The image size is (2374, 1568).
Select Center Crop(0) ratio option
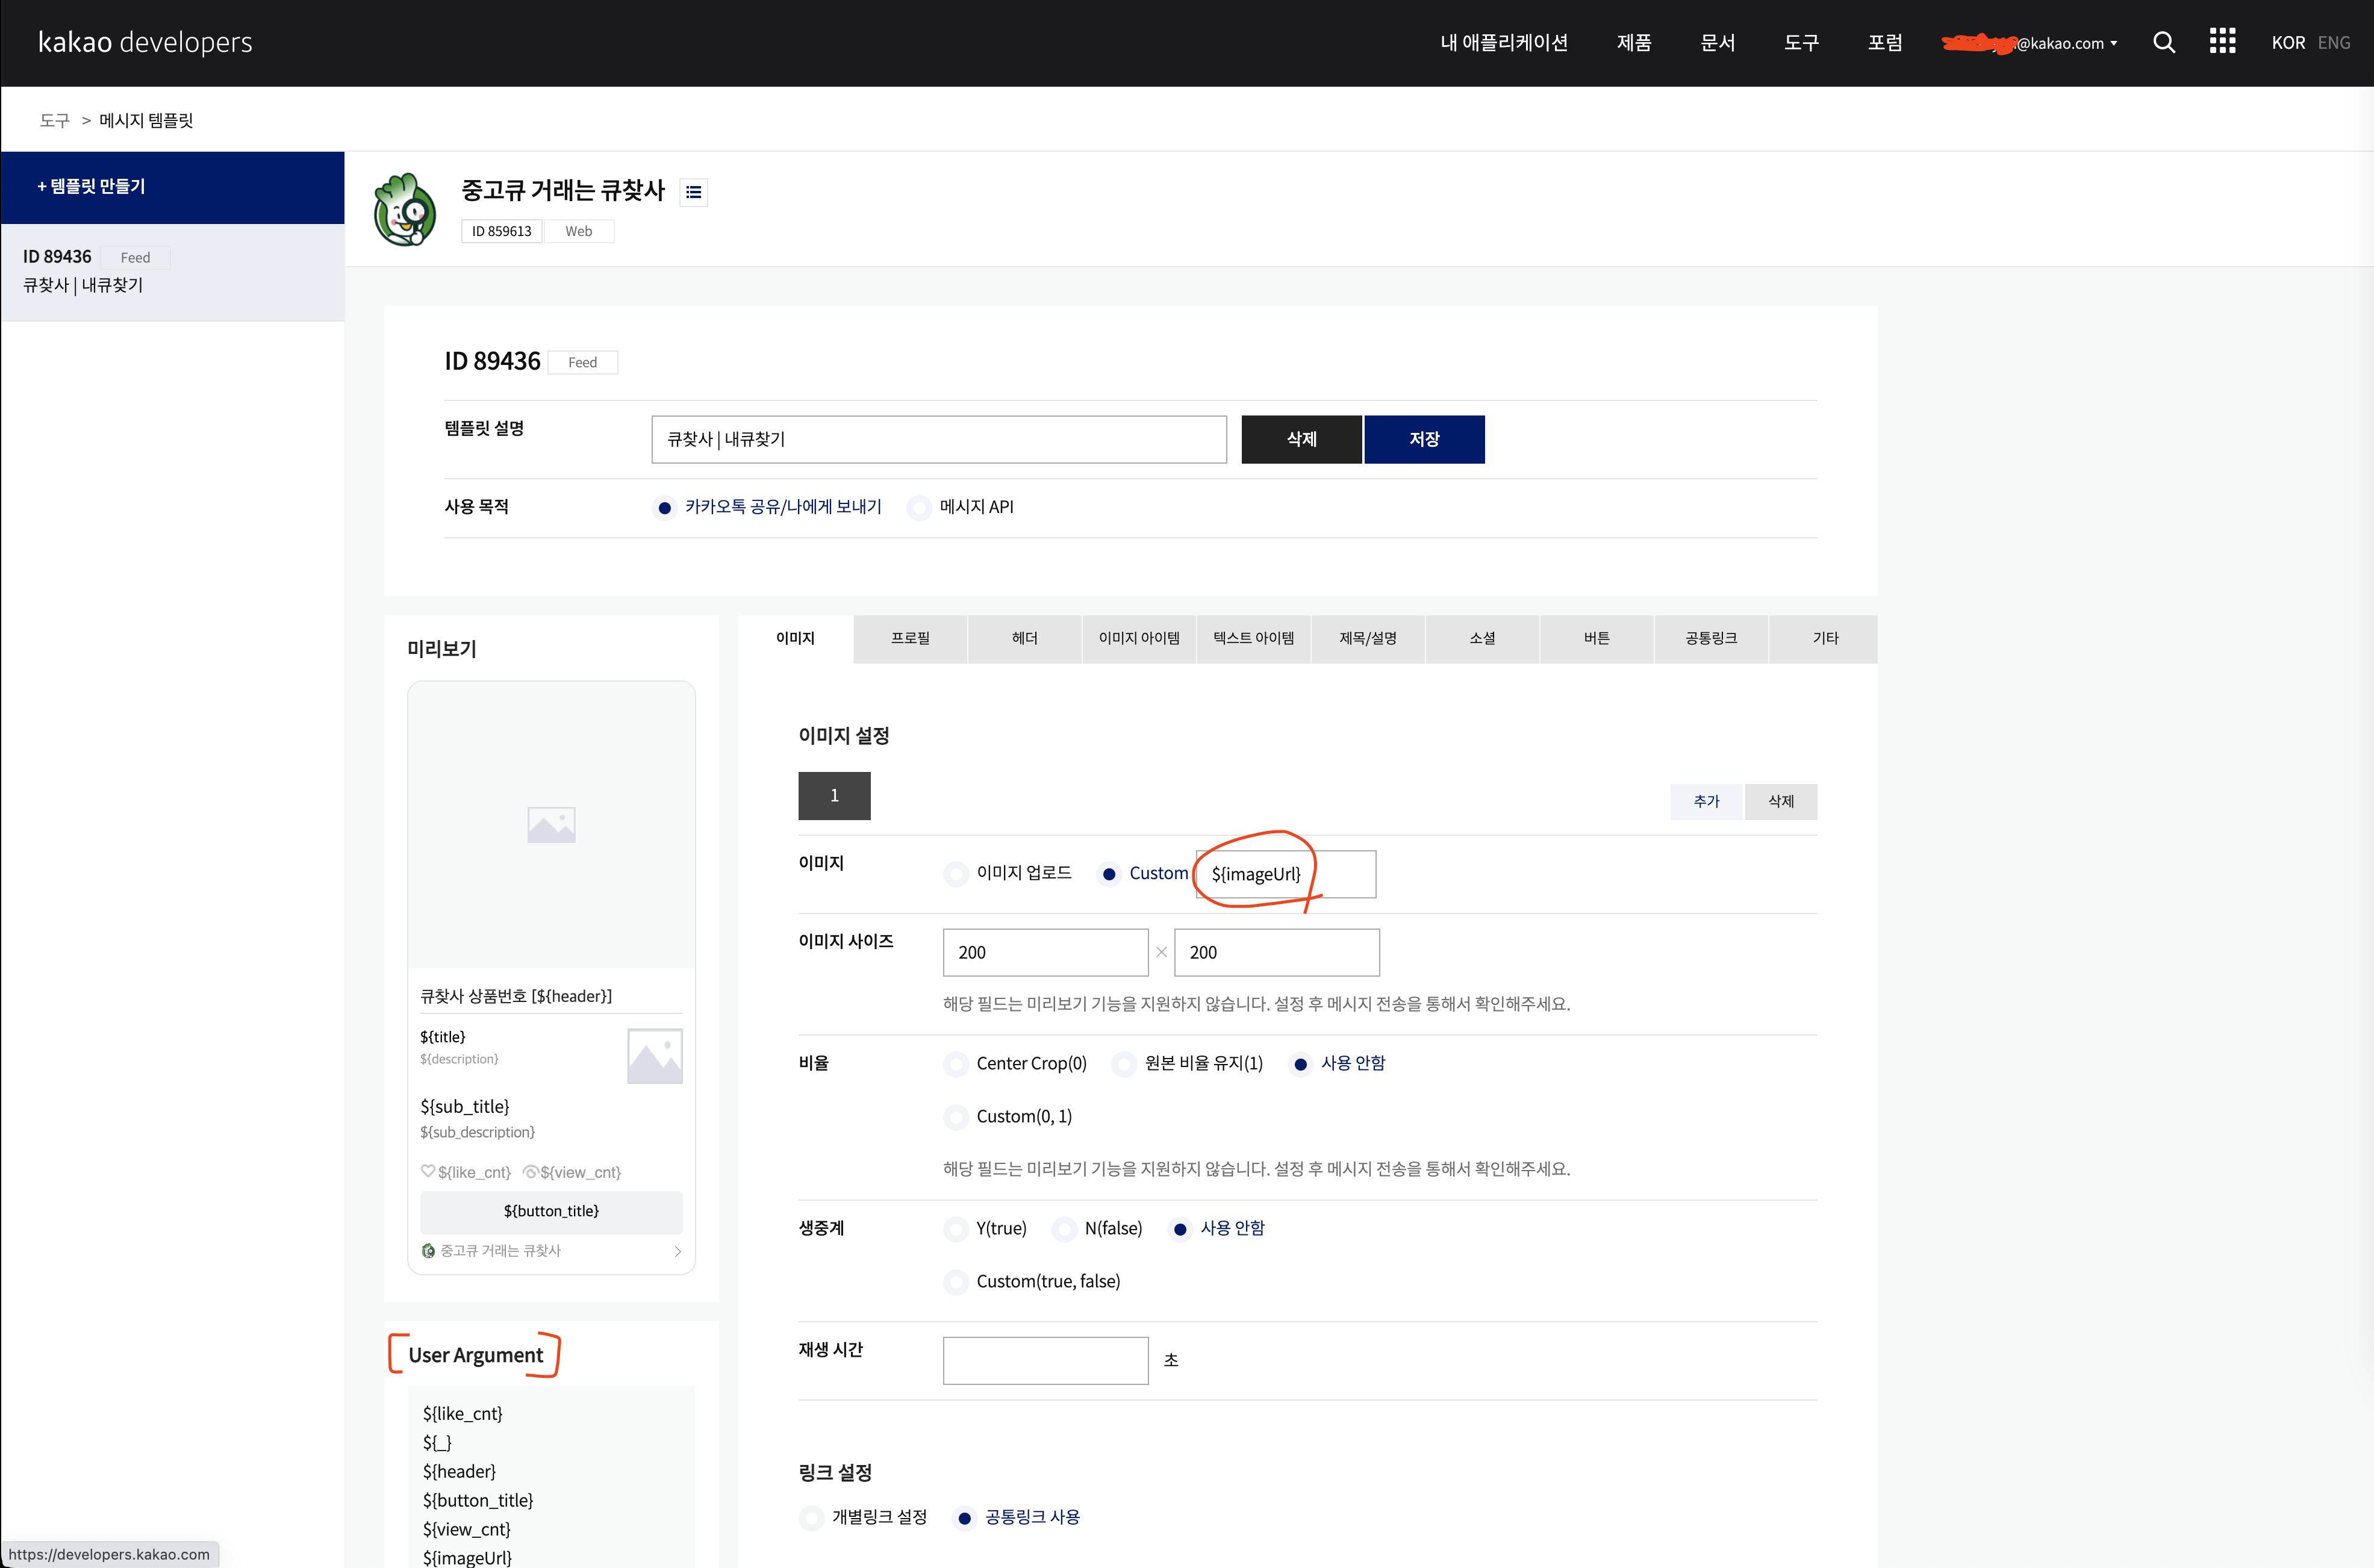point(957,1064)
